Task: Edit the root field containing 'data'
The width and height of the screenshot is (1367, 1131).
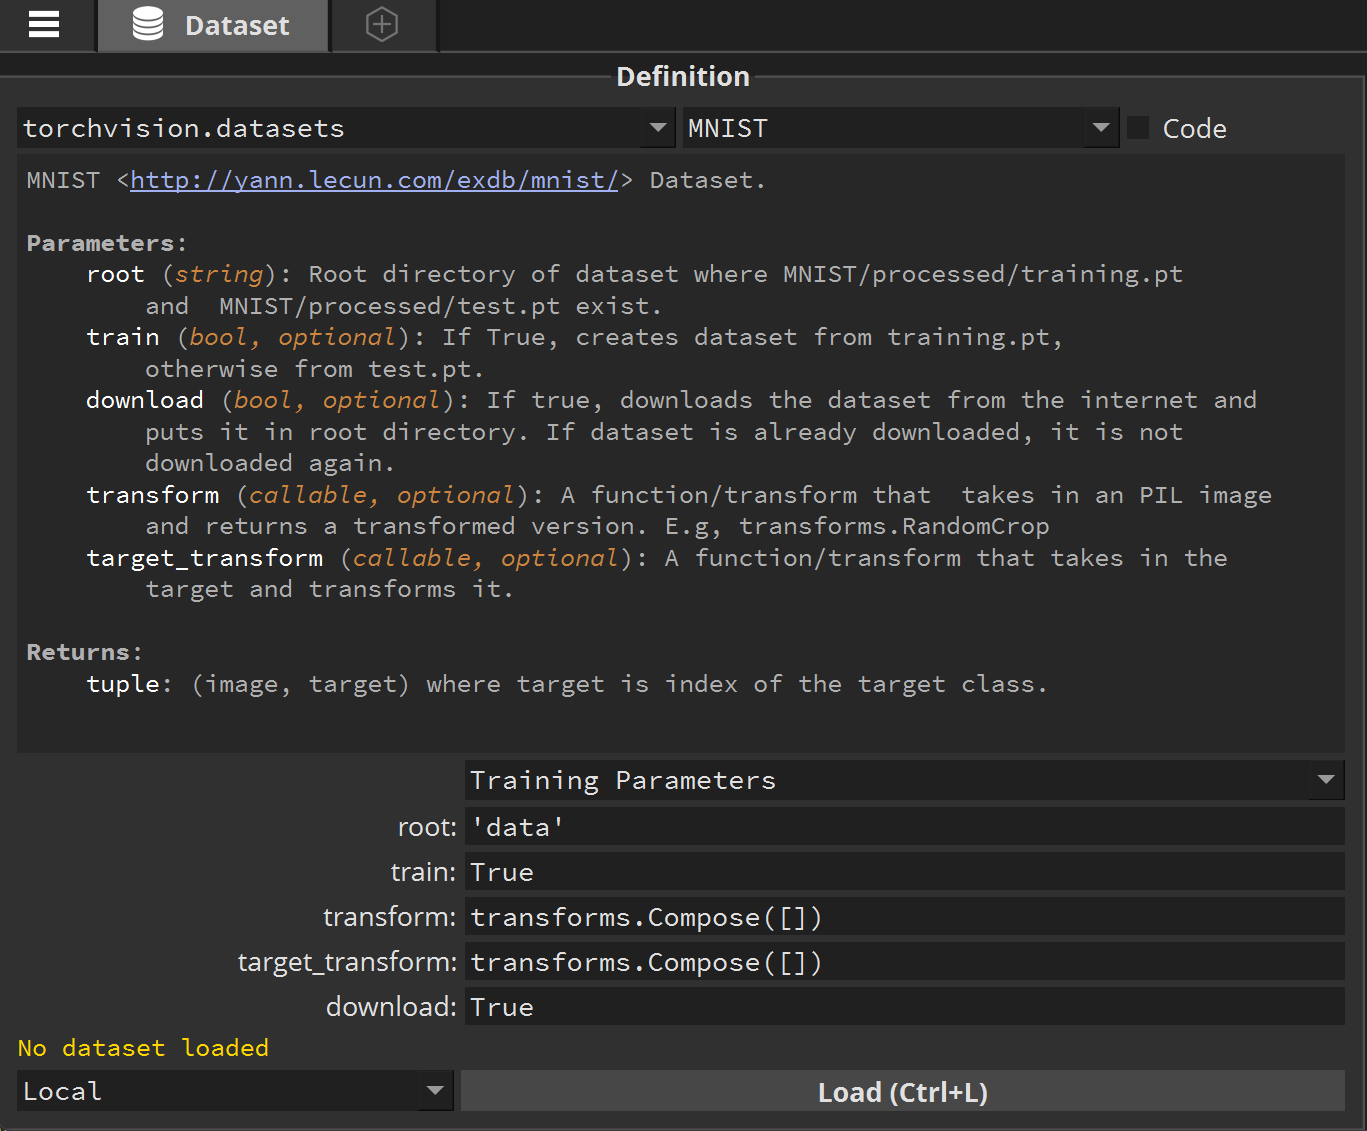Action: [904, 827]
